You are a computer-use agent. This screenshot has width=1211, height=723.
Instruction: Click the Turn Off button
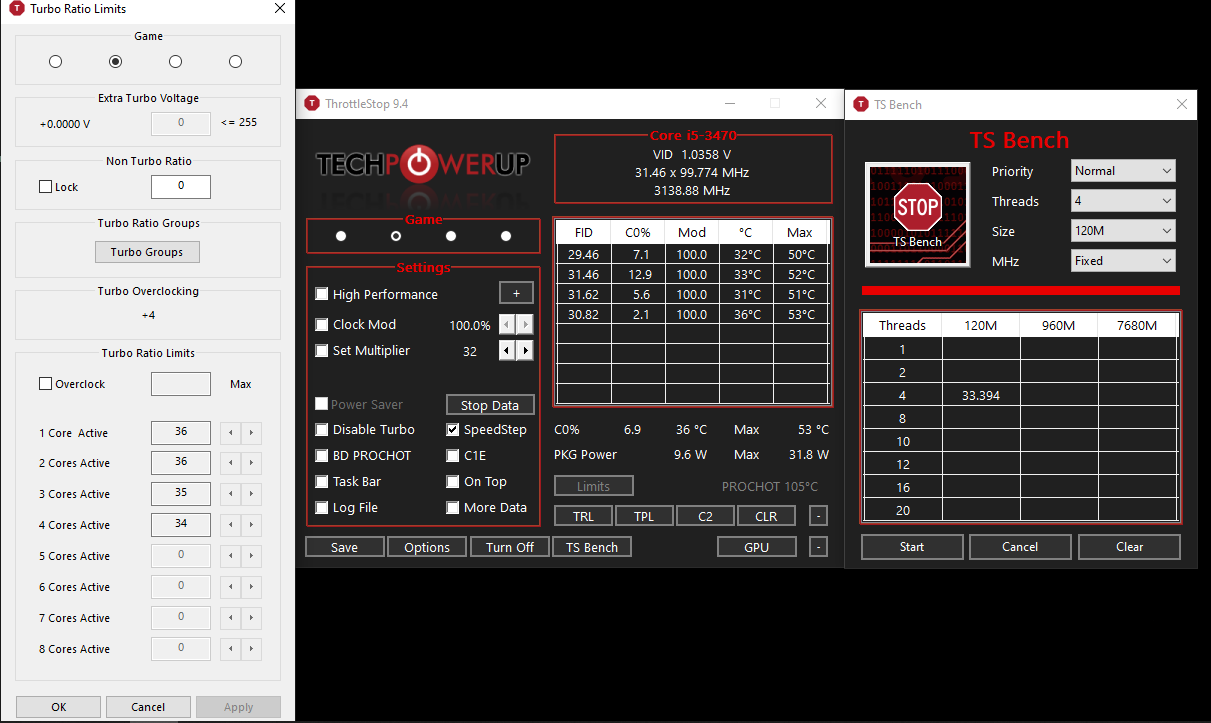[510, 547]
